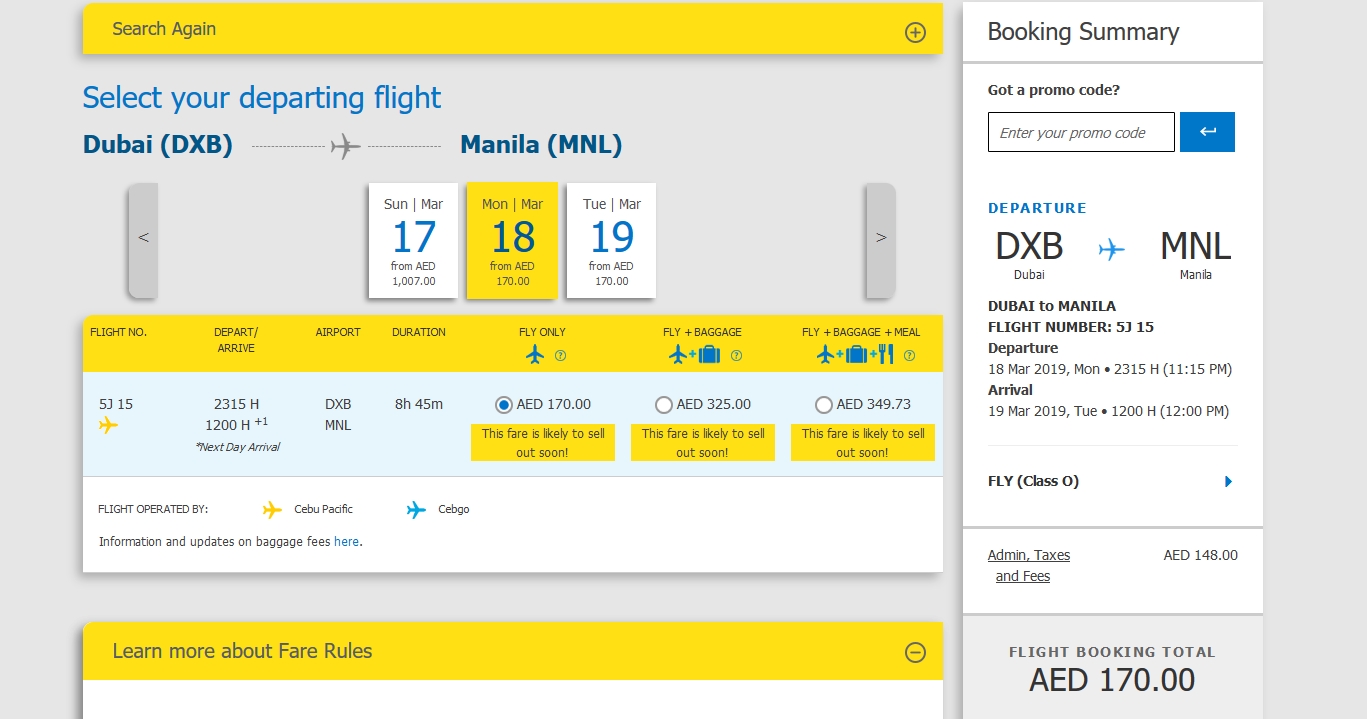This screenshot has width=1367, height=719.
Task: Click the 8h 45m duration cell
Action: (x=419, y=405)
